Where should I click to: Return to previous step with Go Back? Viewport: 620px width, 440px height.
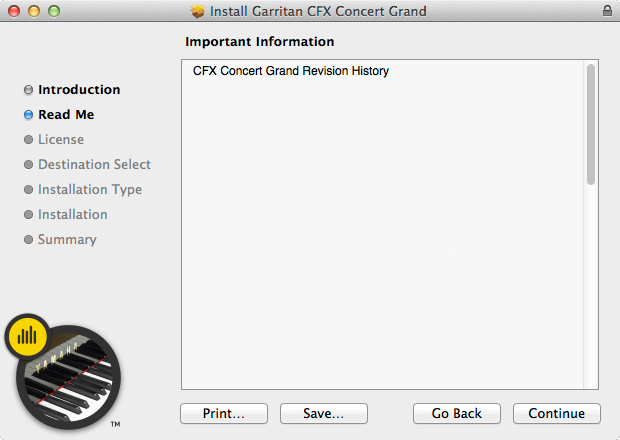457,414
